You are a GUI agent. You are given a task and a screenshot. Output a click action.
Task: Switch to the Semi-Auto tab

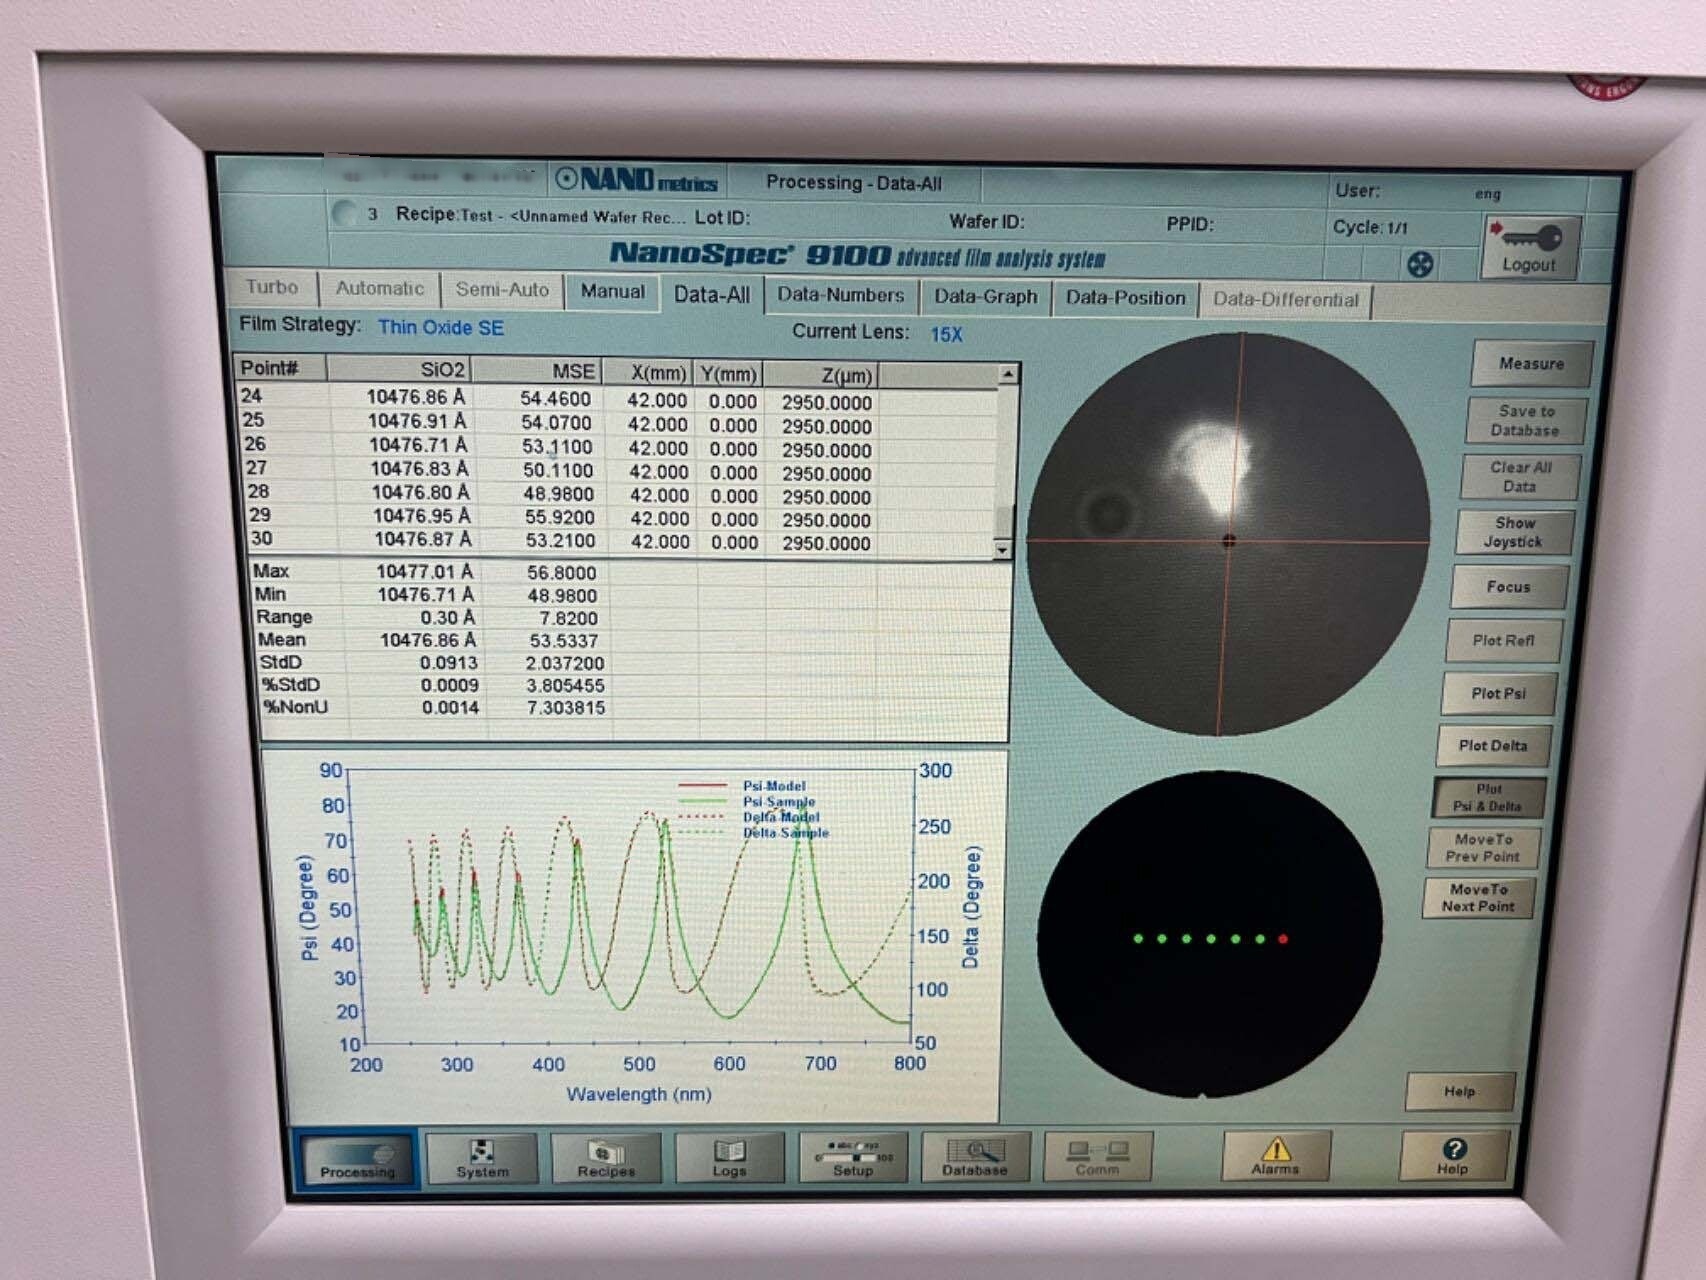tap(502, 289)
